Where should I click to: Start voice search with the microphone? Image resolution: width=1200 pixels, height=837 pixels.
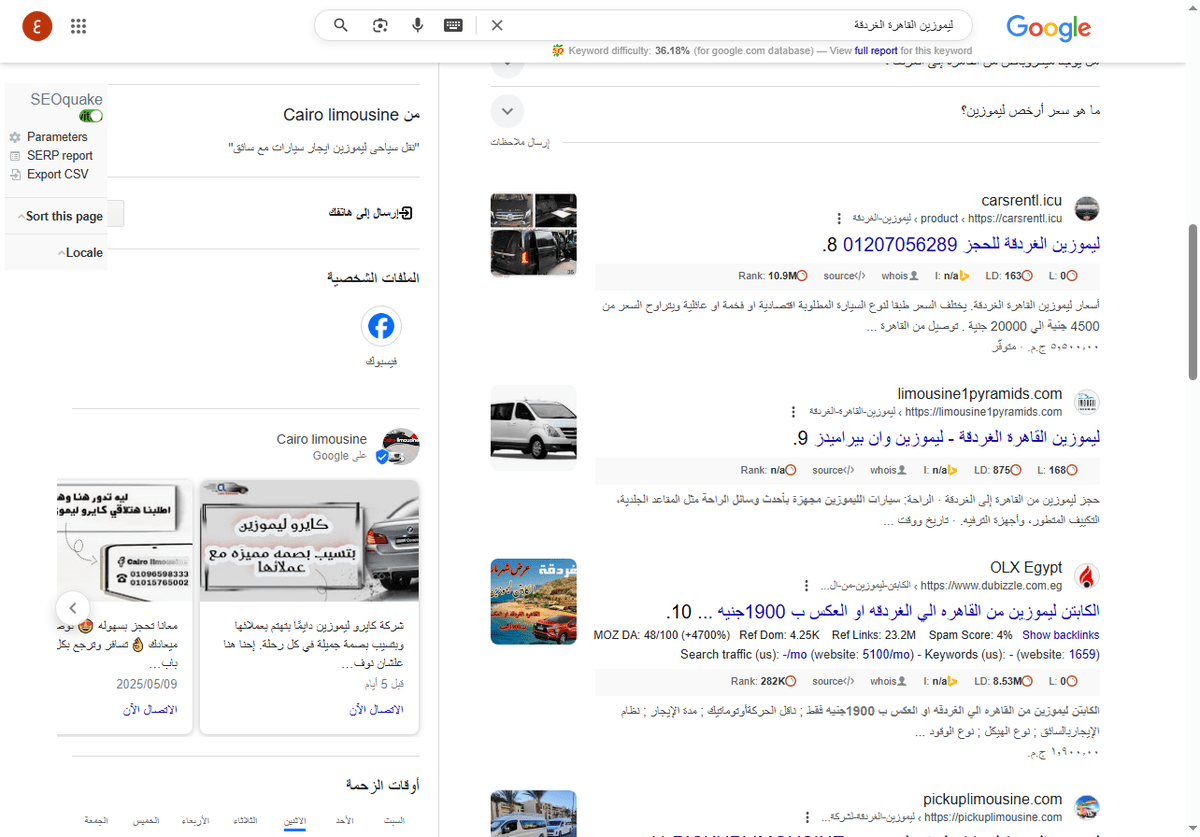click(417, 25)
